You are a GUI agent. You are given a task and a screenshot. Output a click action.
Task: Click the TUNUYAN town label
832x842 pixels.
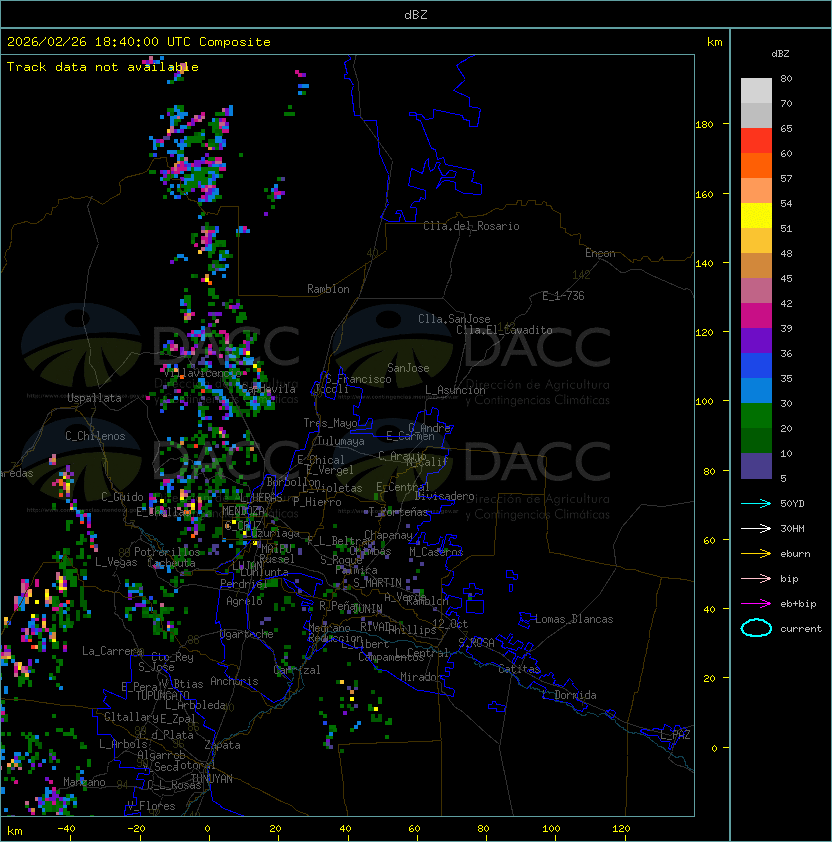click(x=211, y=778)
